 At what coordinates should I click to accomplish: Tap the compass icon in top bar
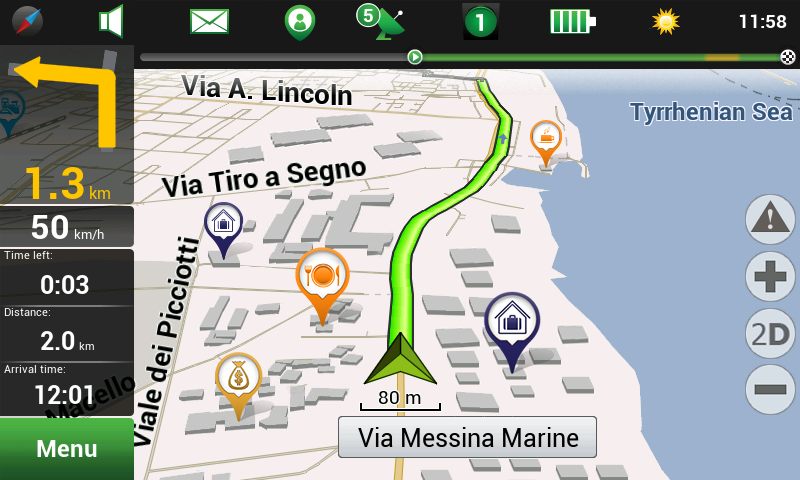pos(27,21)
